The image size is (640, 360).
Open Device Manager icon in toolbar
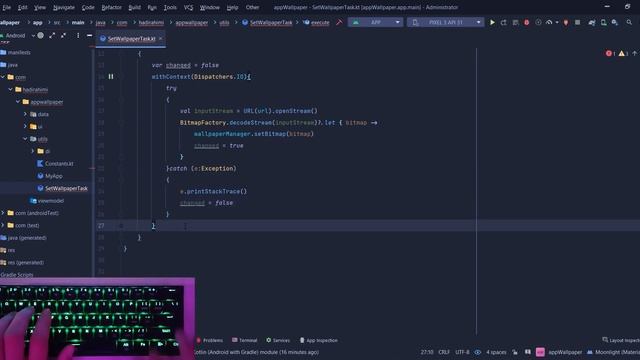click(x=603, y=22)
